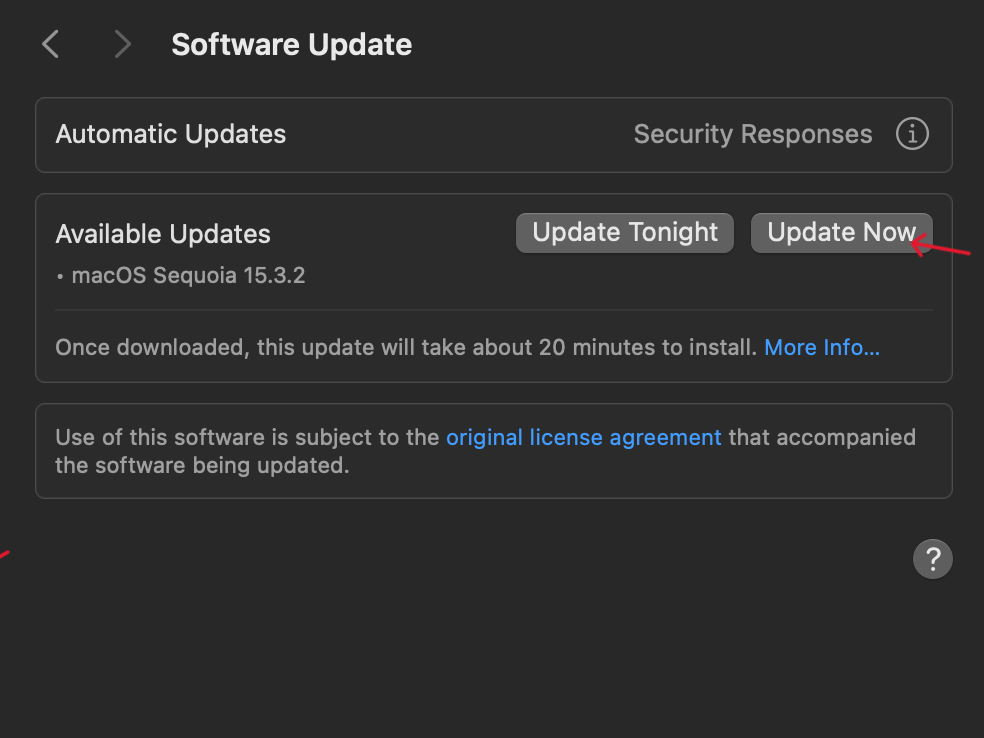Click the Security Responses status text
The width and height of the screenshot is (984, 738).
pos(753,134)
